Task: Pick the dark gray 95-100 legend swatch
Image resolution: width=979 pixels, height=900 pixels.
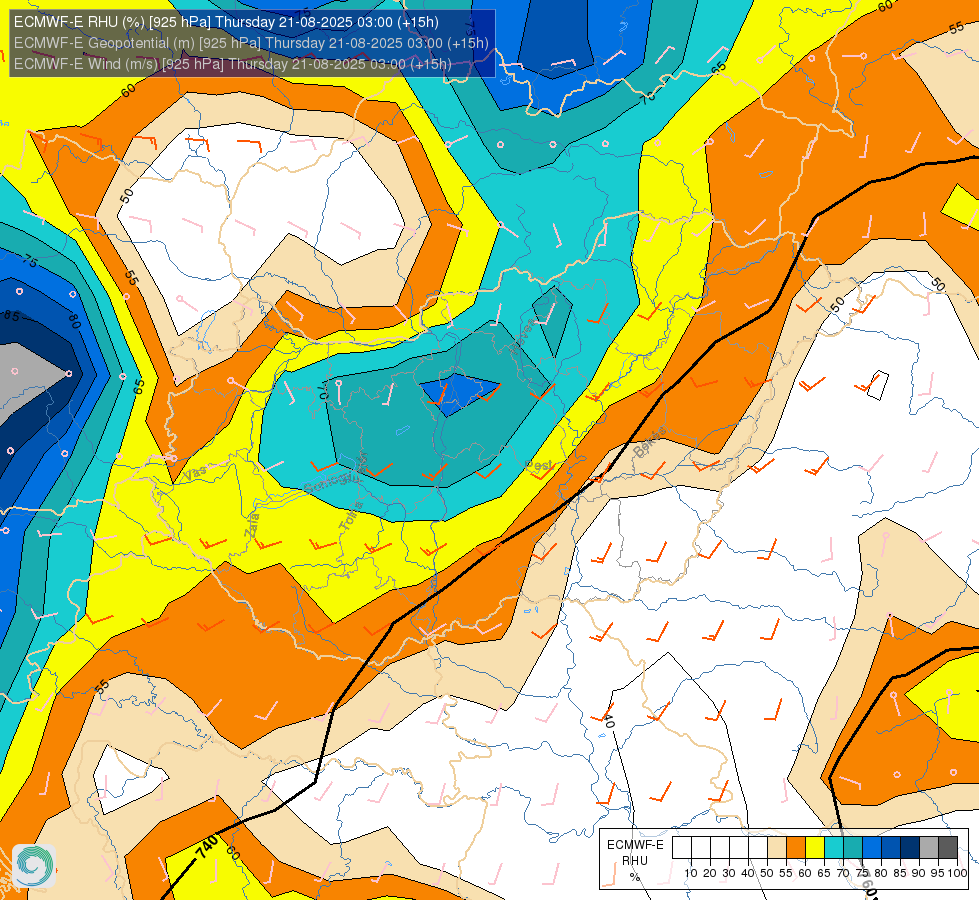Action: tap(948, 848)
